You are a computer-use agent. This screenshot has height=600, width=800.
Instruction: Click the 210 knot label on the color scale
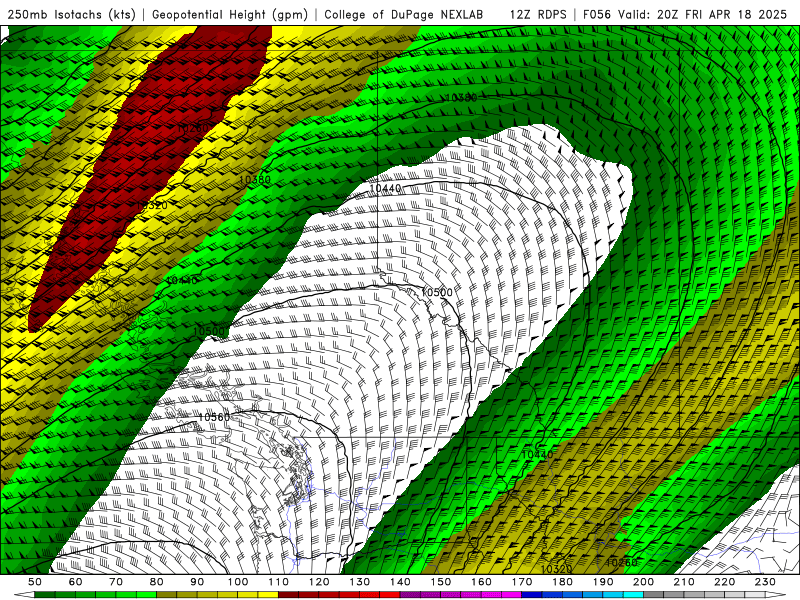pyautogui.click(x=684, y=582)
